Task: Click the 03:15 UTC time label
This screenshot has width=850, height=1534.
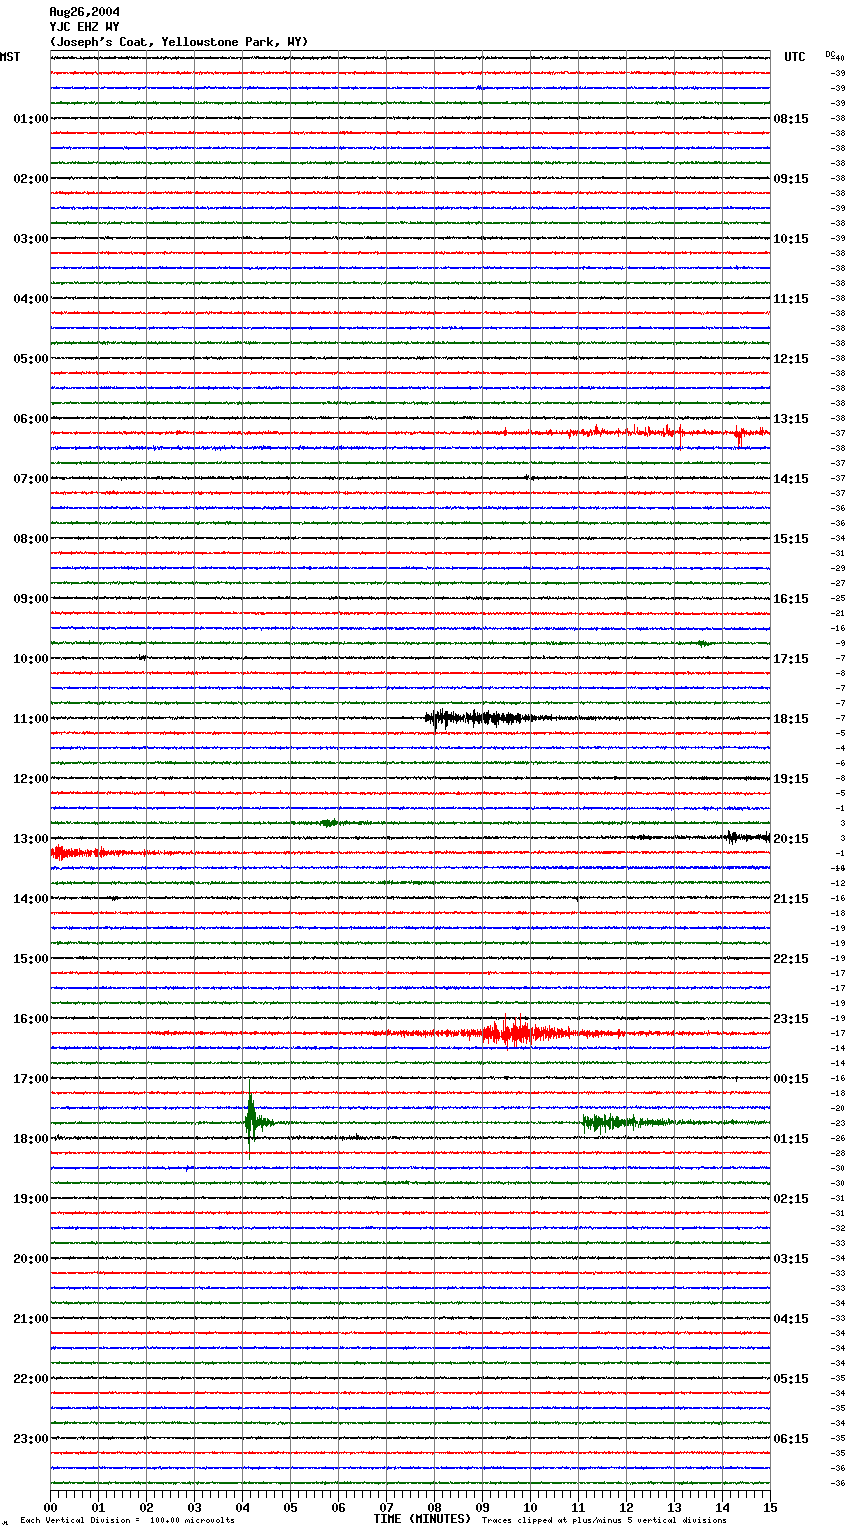Action: pos(791,1259)
